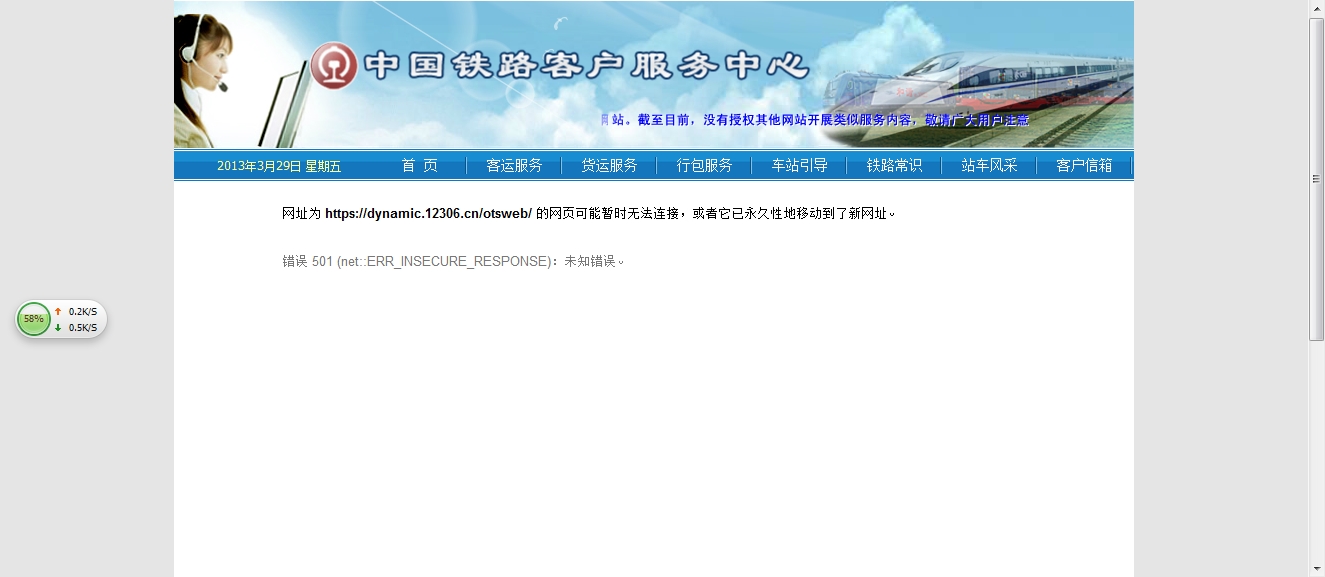The image size is (1325, 577).
Task: Click the green download speed arrow icon
Action: (x=58, y=327)
